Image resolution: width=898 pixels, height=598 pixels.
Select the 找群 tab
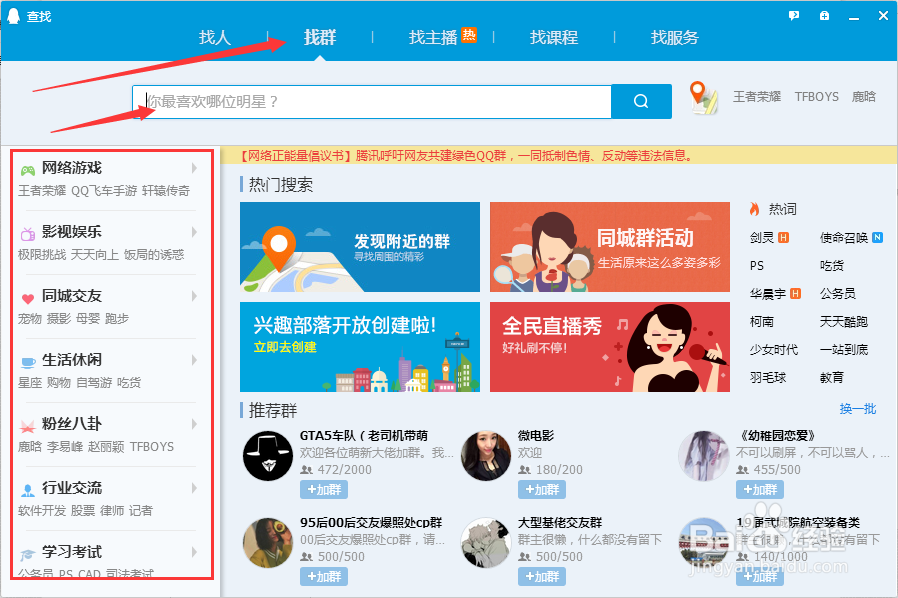(320, 38)
